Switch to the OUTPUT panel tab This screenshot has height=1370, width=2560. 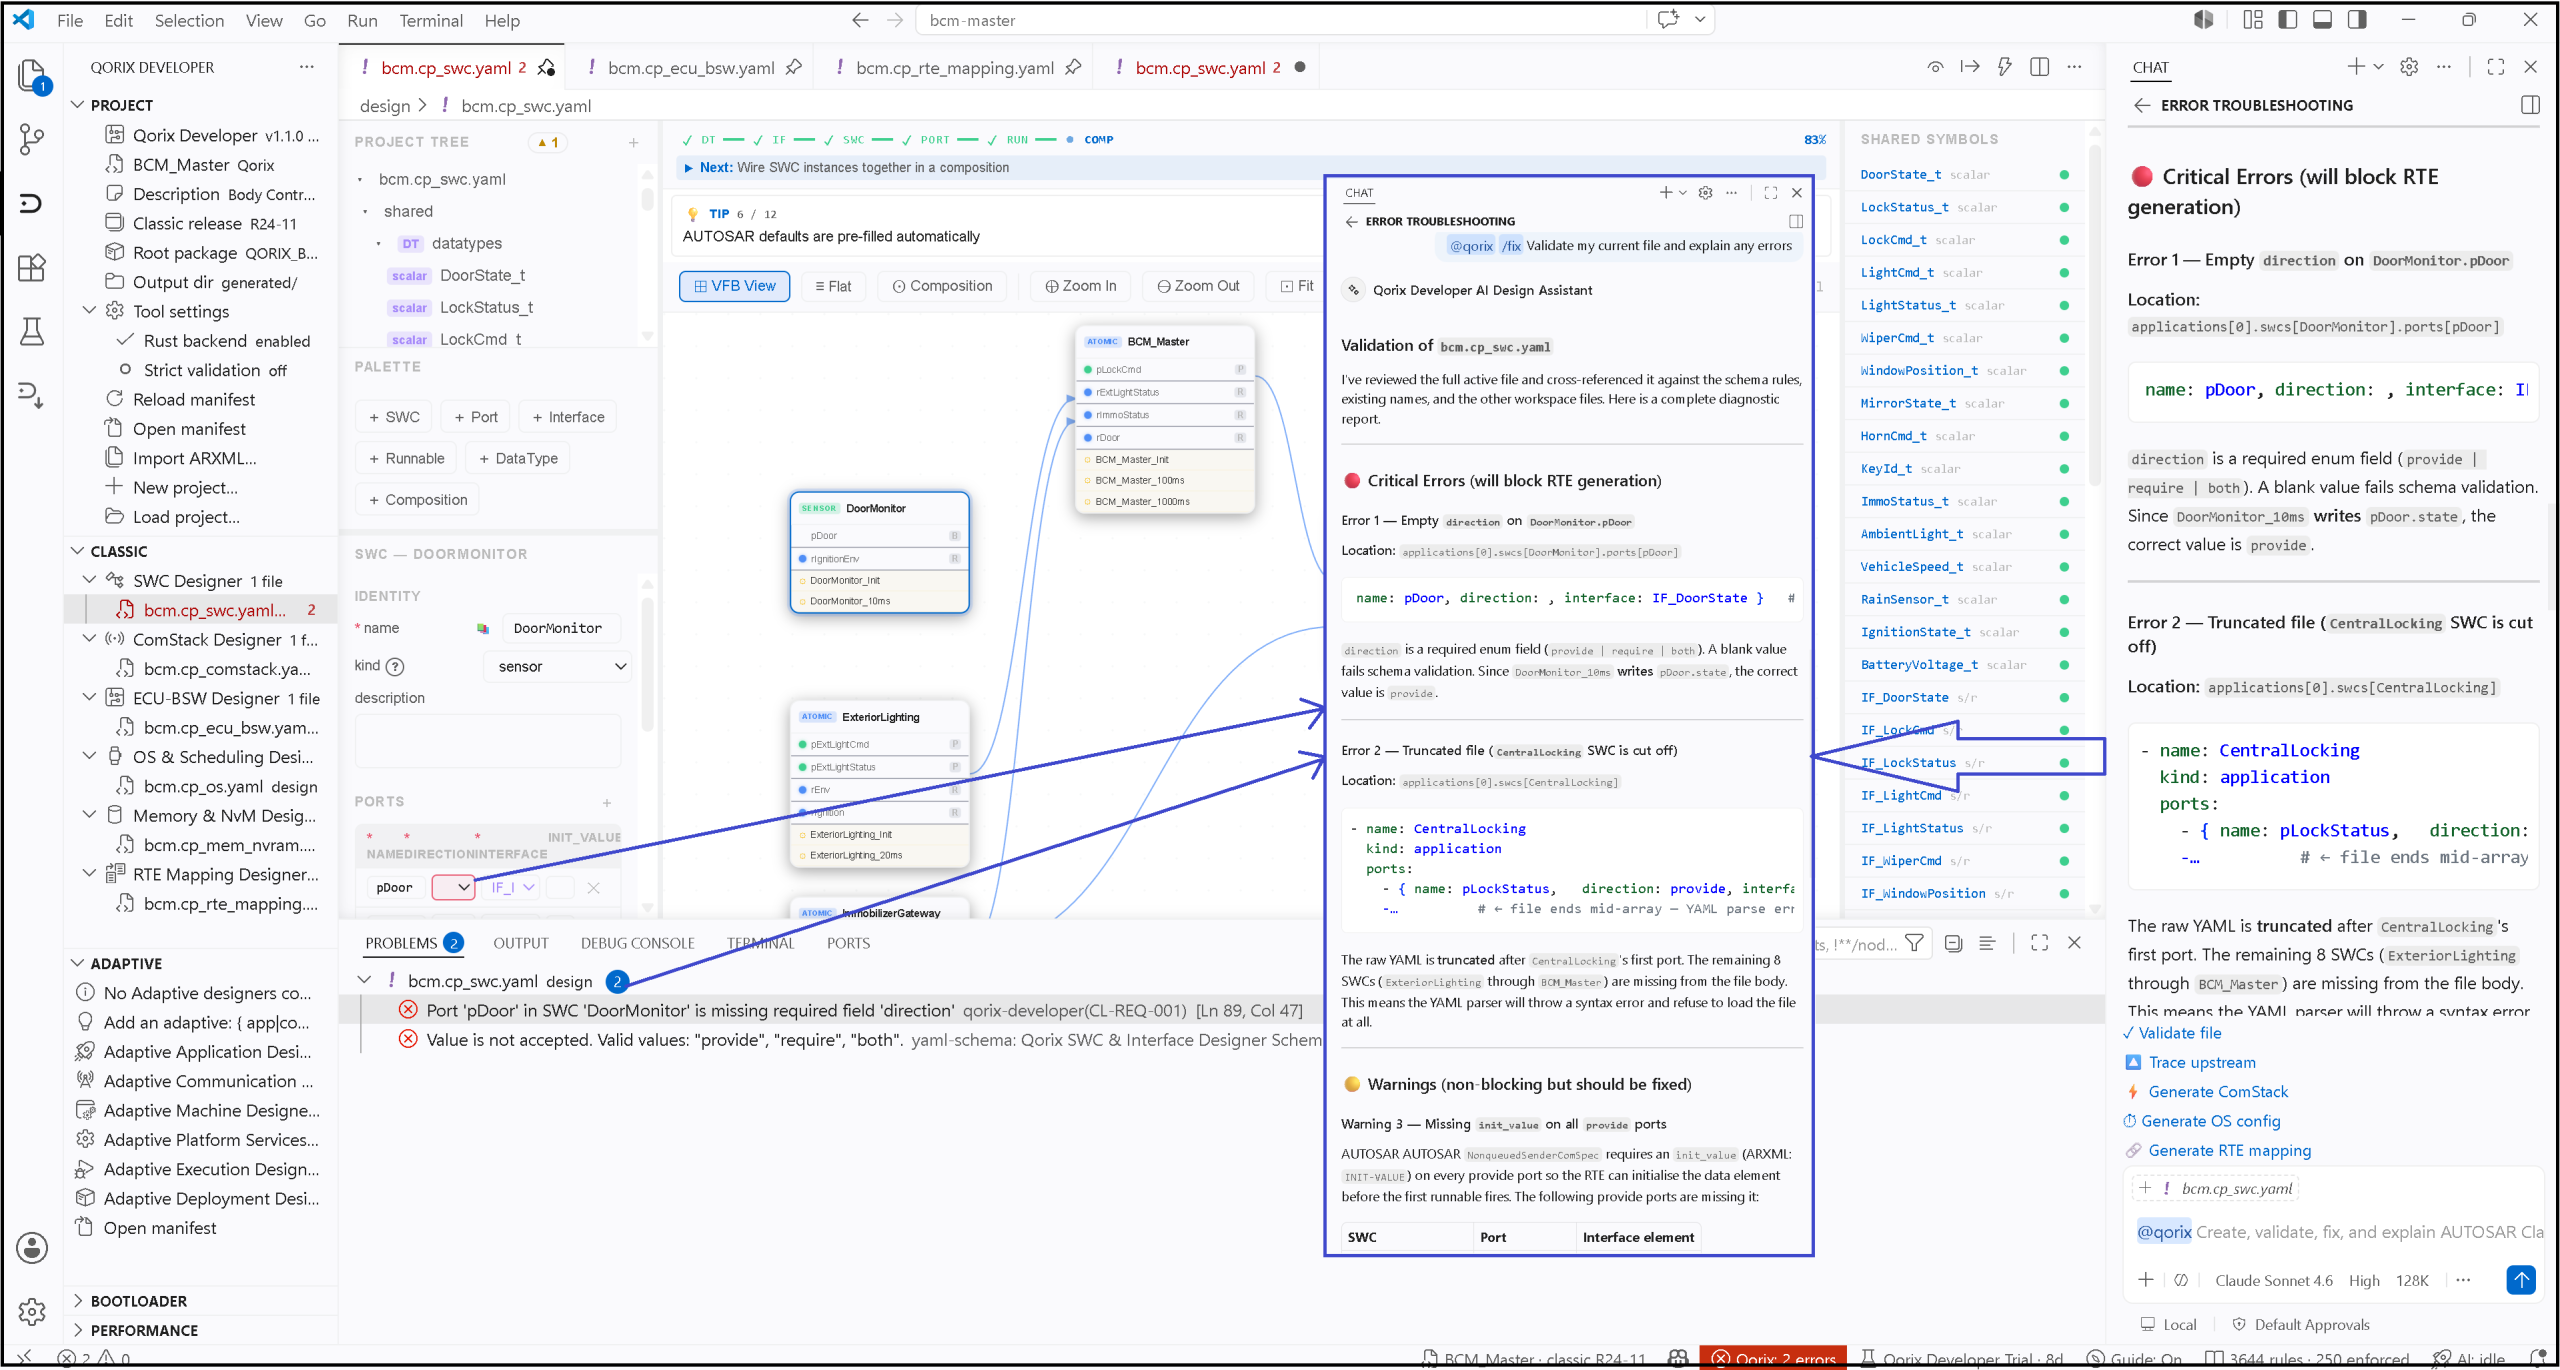tap(521, 943)
